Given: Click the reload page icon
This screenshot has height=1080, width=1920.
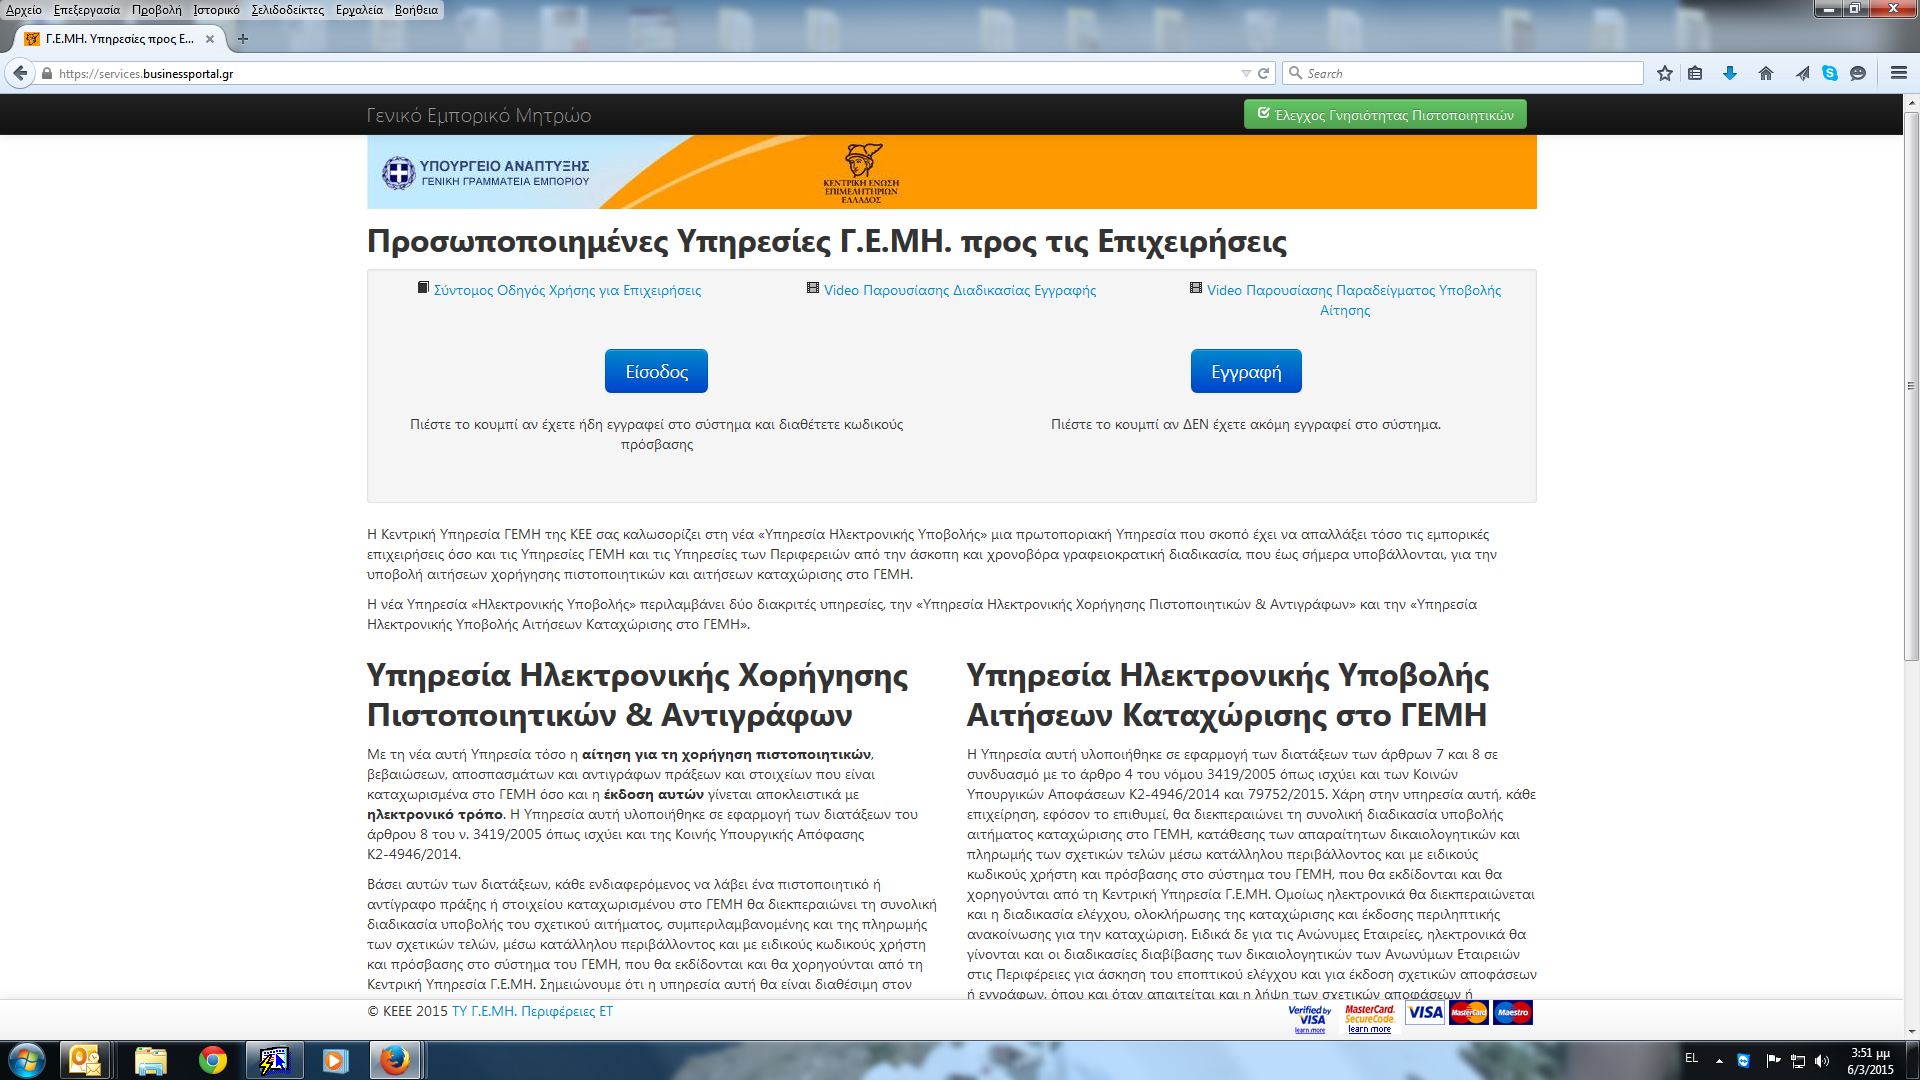Looking at the screenshot, I should 1263,73.
